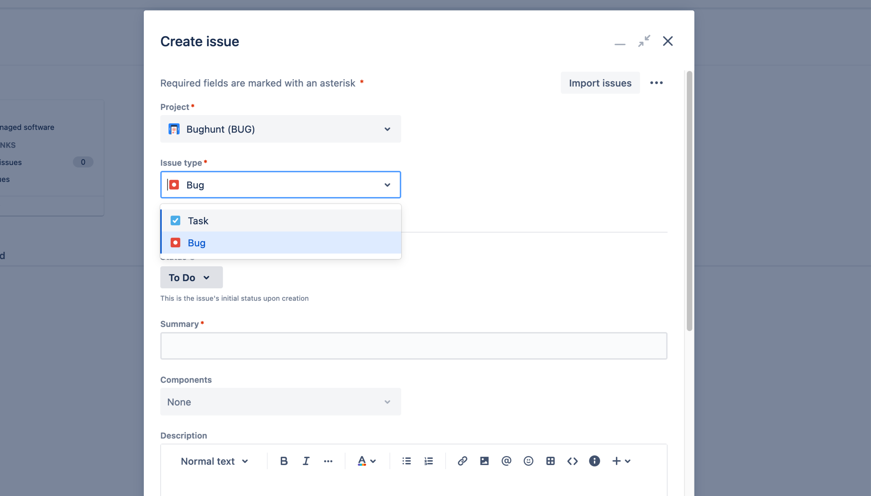Toggle bold formatting in description
This screenshot has width=871, height=496.
[284, 461]
